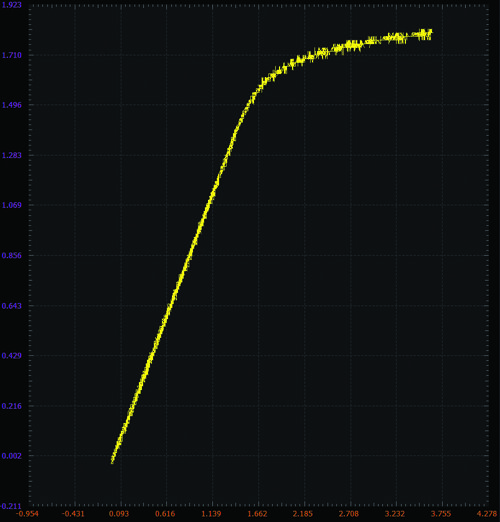Select the 0.093 x-axis tick label

[x=119, y=514]
